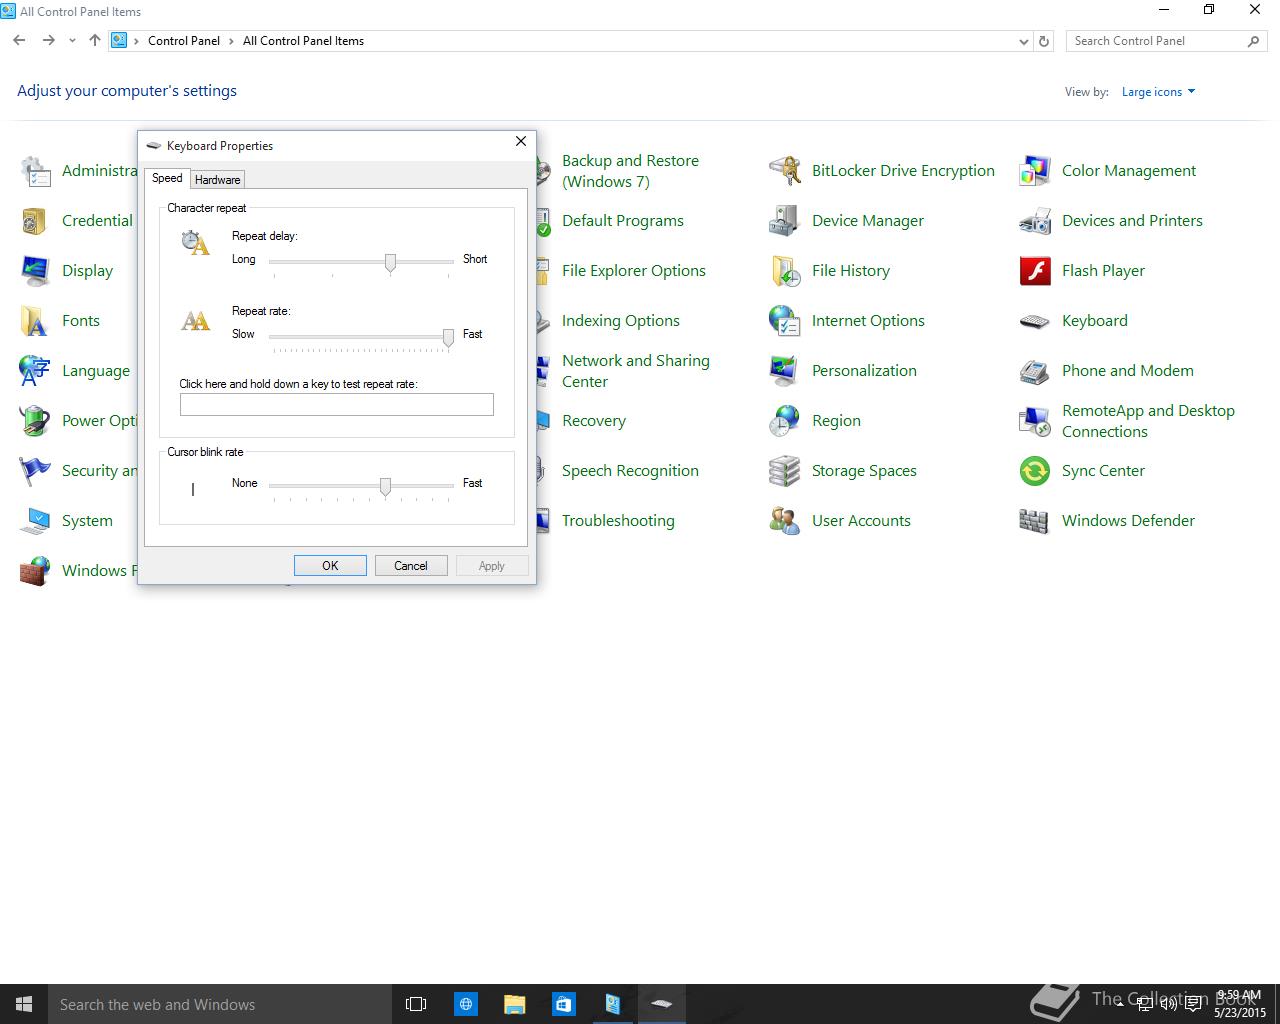Open the Store from the taskbar
The width and height of the screenshot is (1280, 1024).
point(563,1004)
